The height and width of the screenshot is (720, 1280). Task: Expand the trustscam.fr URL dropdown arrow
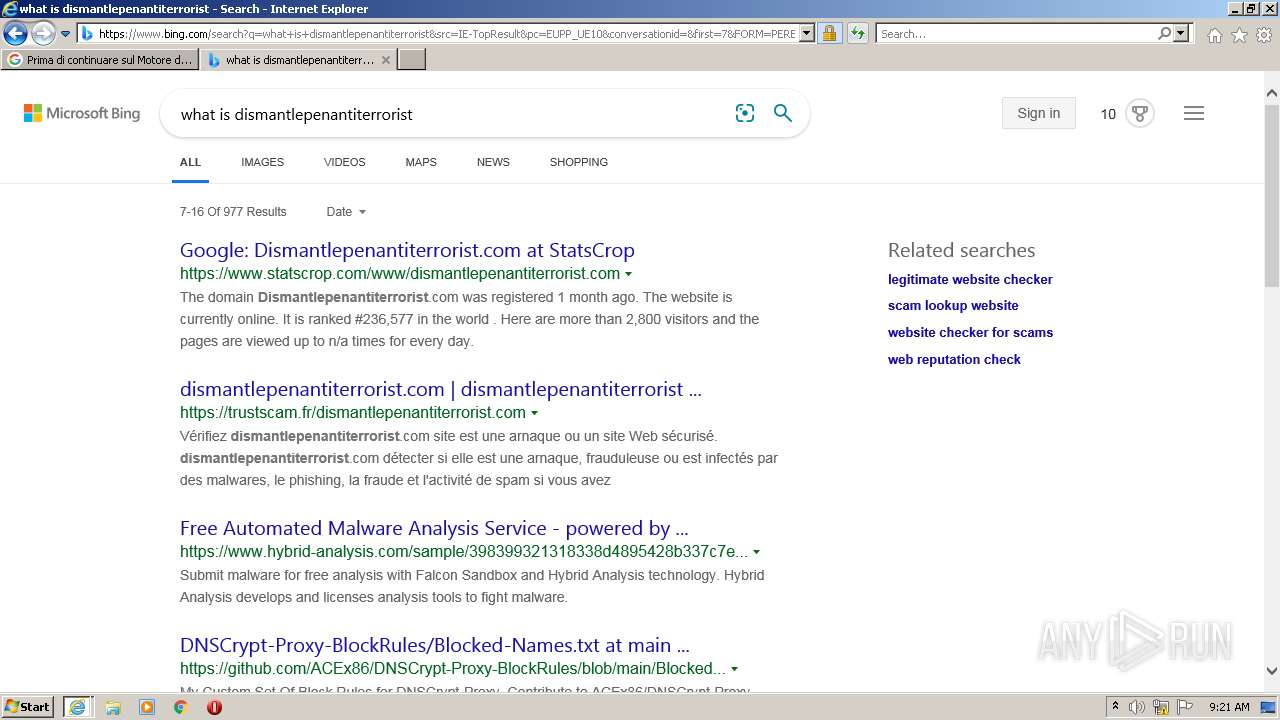(x=534, y=413)
